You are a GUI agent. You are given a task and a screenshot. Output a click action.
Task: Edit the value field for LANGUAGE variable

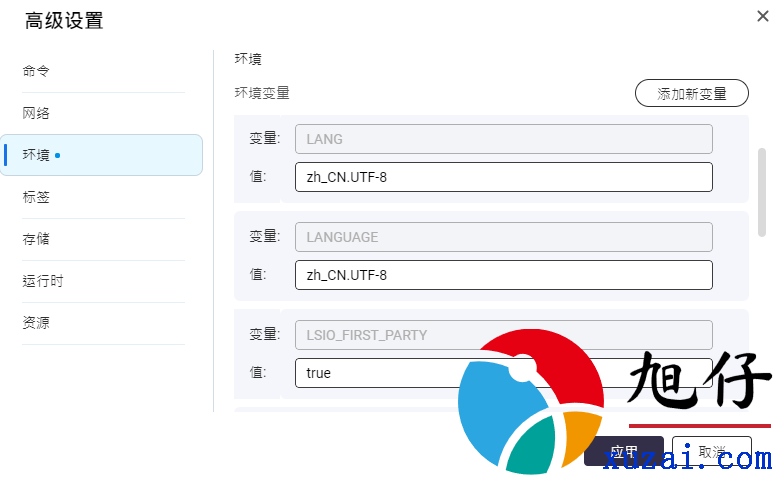[x=504, y=275]
